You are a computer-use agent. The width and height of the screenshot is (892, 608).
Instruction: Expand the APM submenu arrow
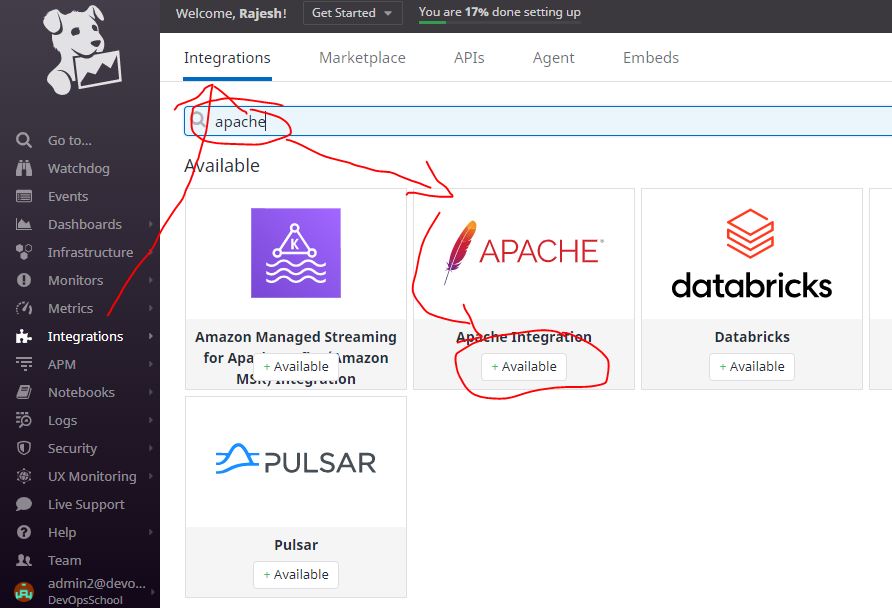151,365
